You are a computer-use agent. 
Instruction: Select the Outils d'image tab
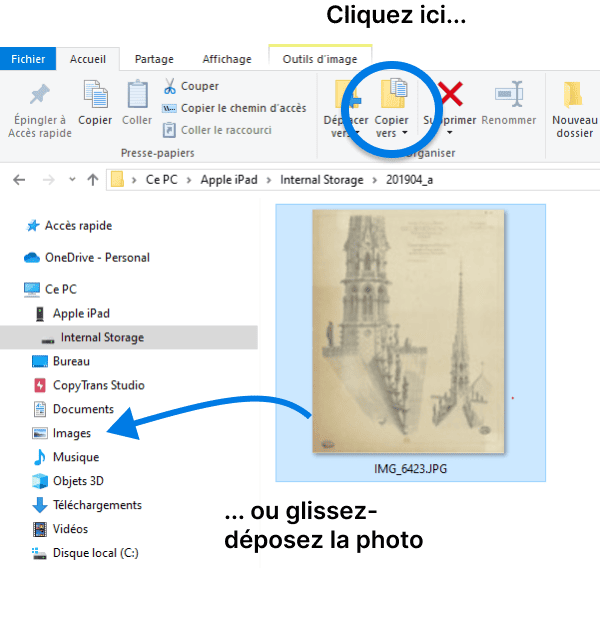tap(320, 59)
